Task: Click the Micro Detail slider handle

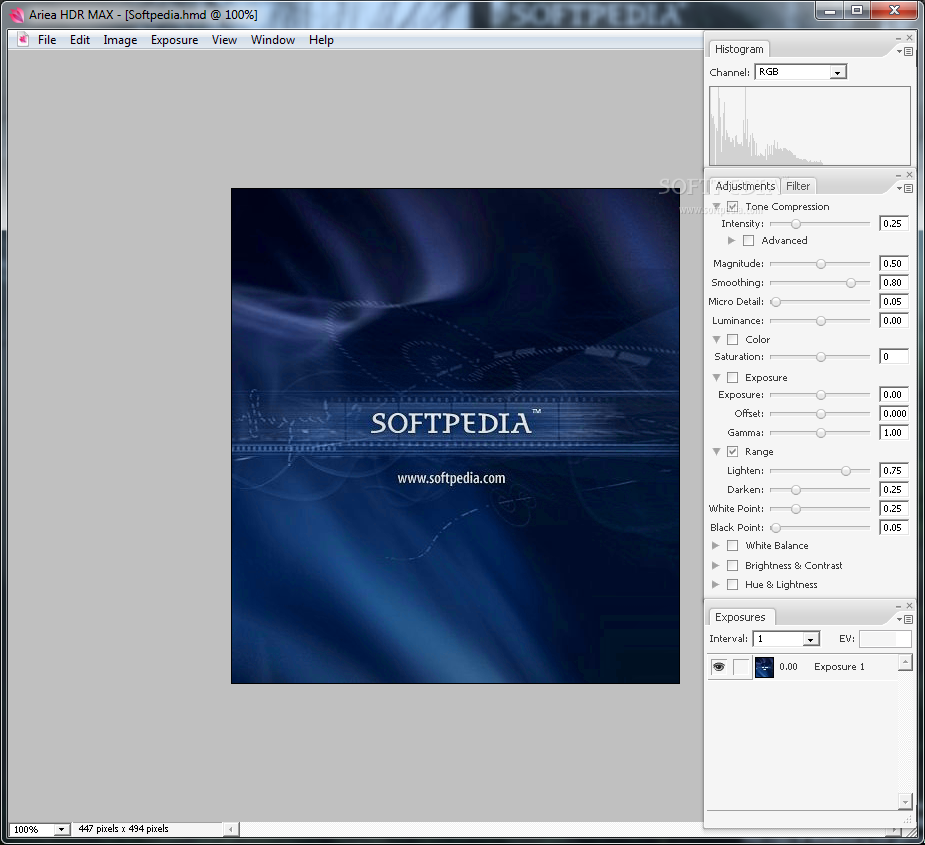Action: click(x=776, y=302)
